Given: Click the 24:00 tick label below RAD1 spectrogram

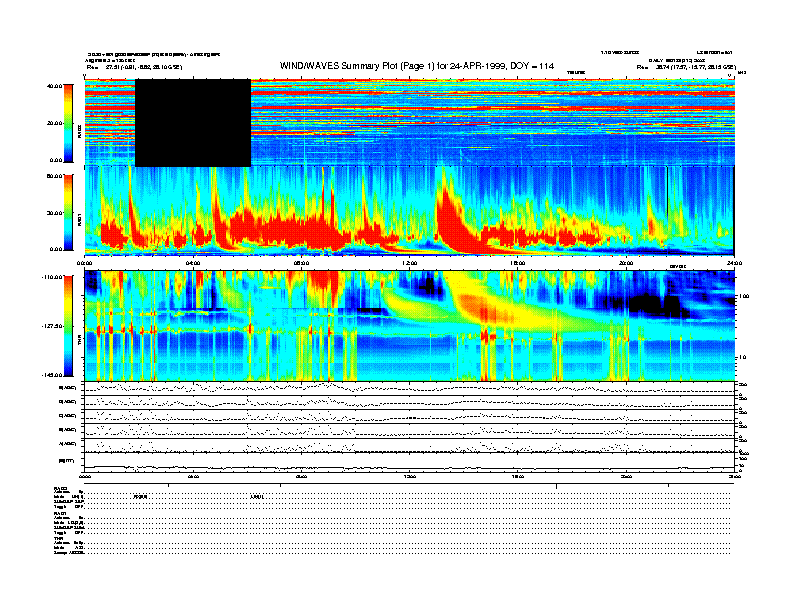Looking at the screenshot, I should (734, 263).
